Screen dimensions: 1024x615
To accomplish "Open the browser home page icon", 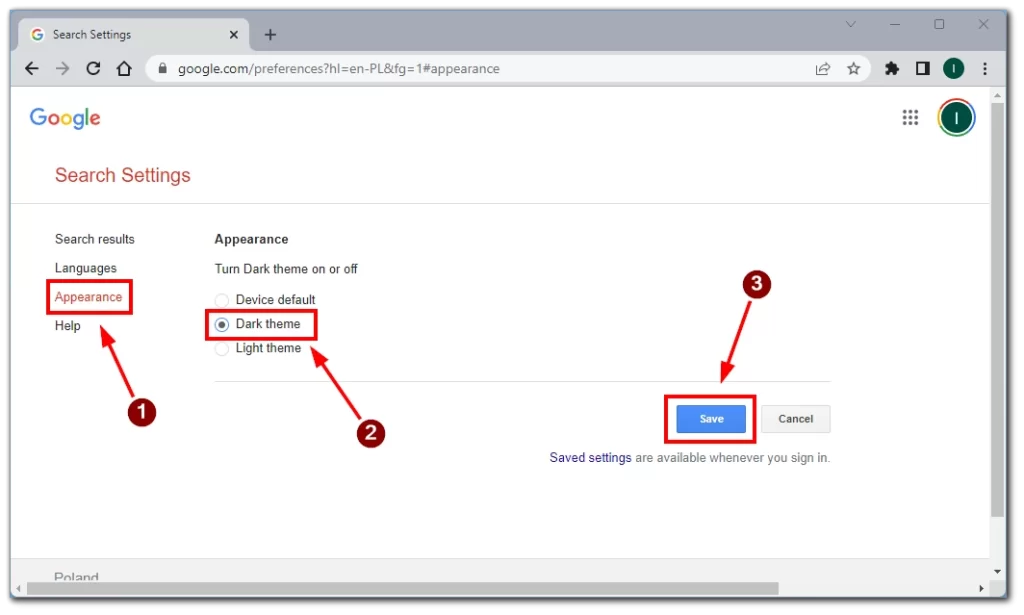I will 124,69.
